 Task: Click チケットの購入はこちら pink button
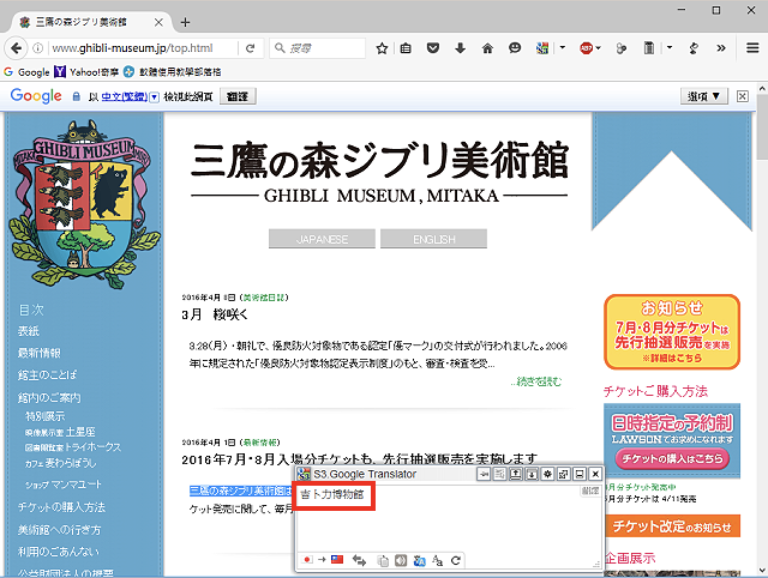tap(672, 459)
